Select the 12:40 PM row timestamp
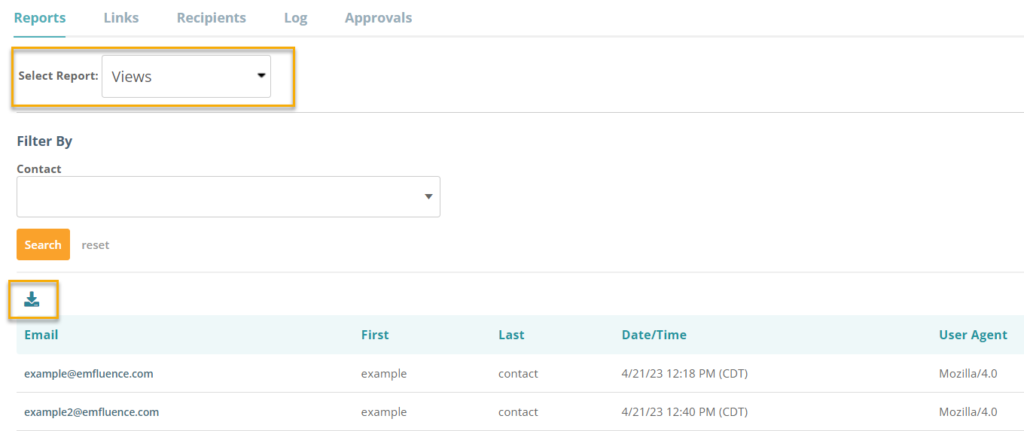This screenshot has height=431, width=1024. coord(684,412)
